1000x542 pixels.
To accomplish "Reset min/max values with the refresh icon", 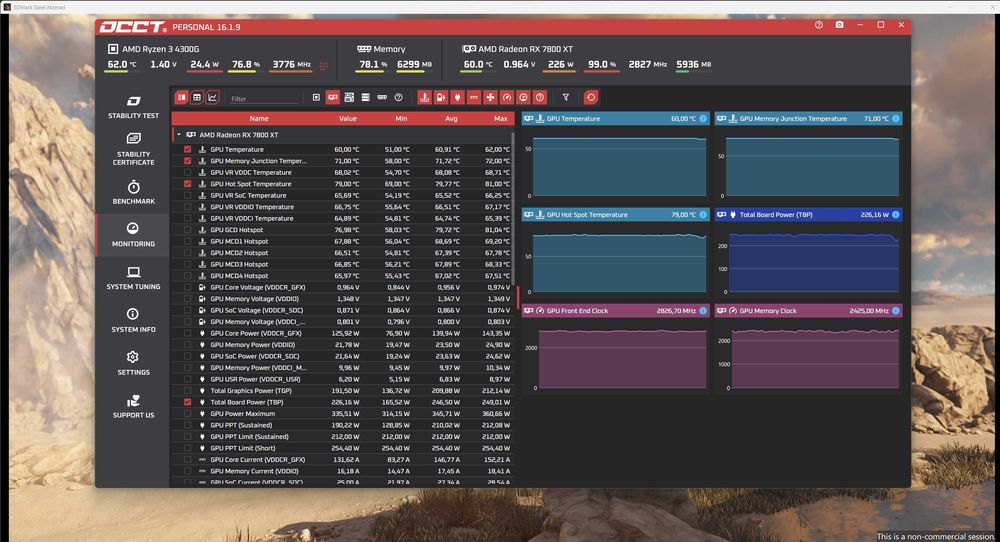I will click(x=591, y=98).
